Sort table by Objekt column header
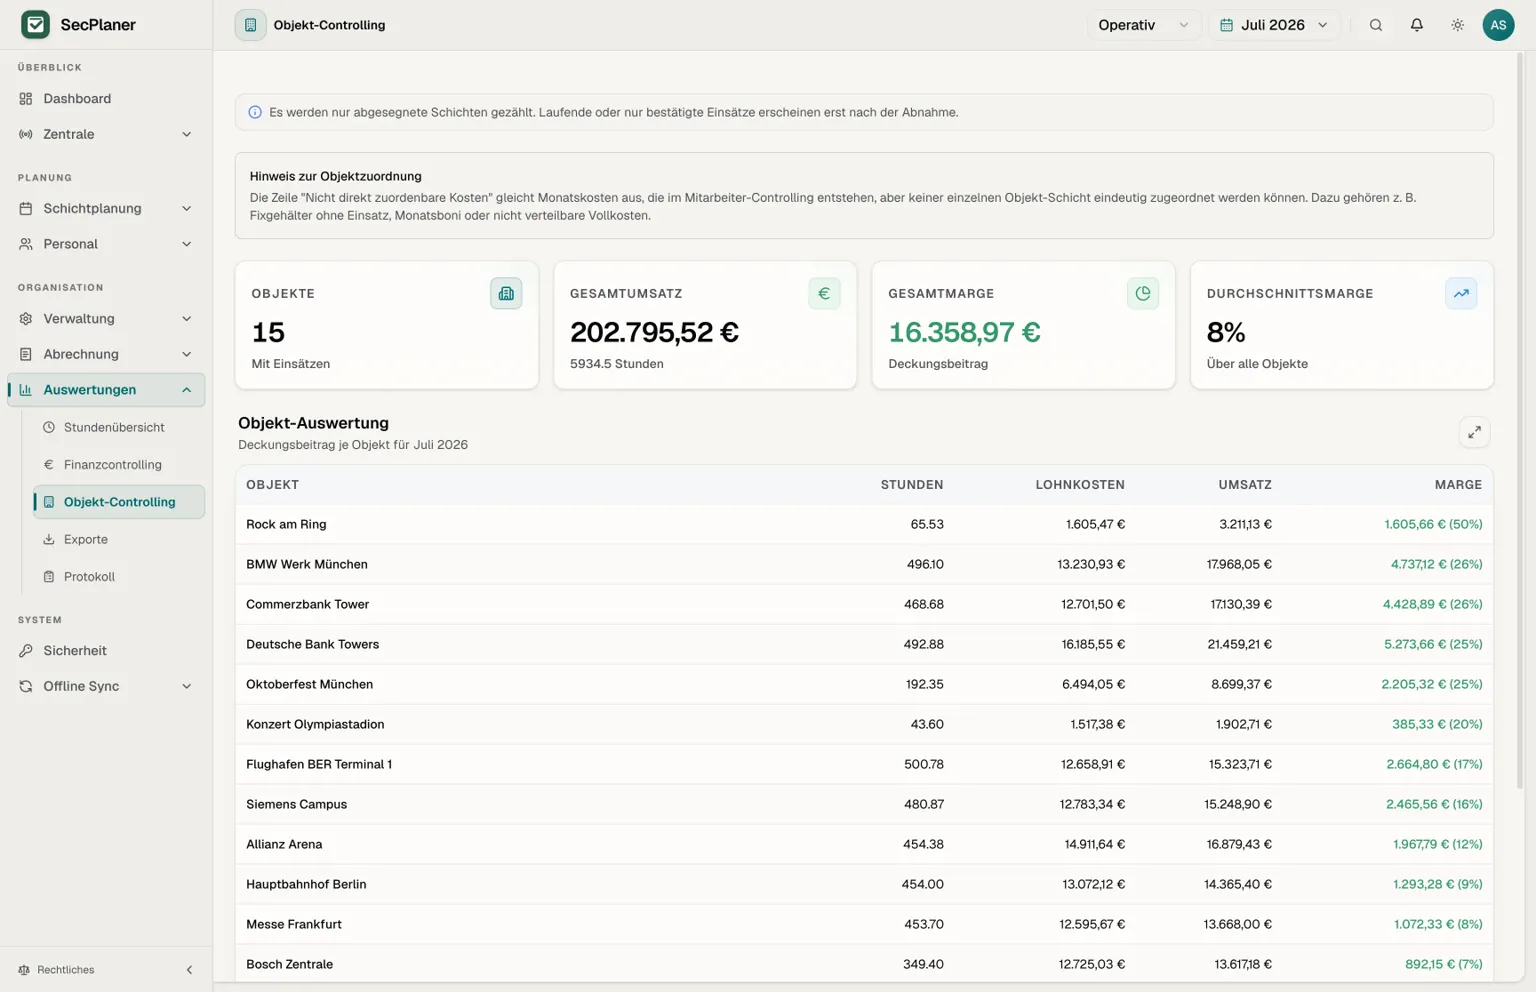 coord(273,485)
